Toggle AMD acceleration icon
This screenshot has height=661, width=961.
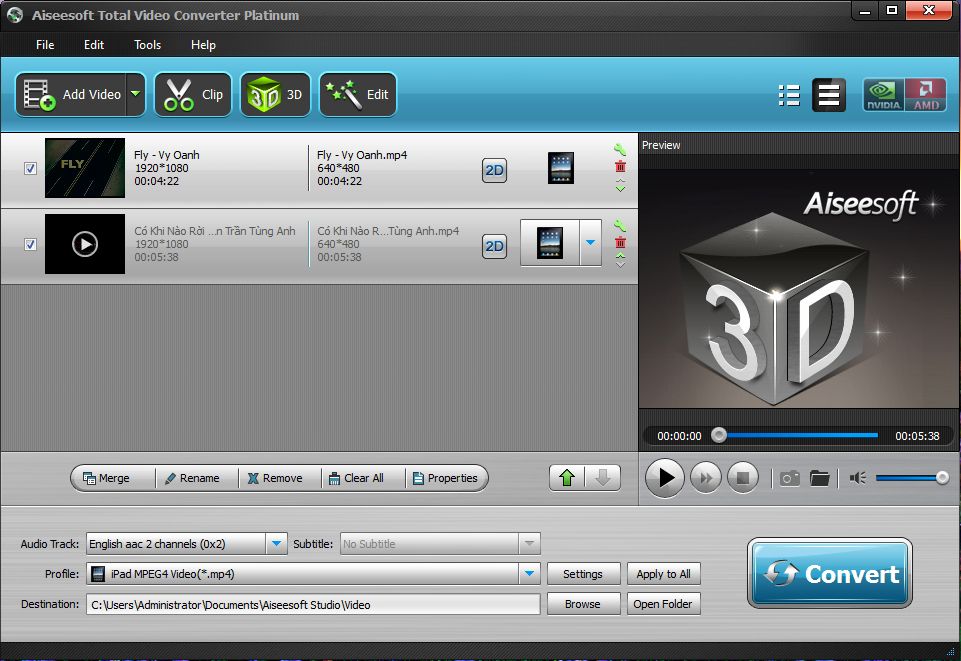(925, 95)
